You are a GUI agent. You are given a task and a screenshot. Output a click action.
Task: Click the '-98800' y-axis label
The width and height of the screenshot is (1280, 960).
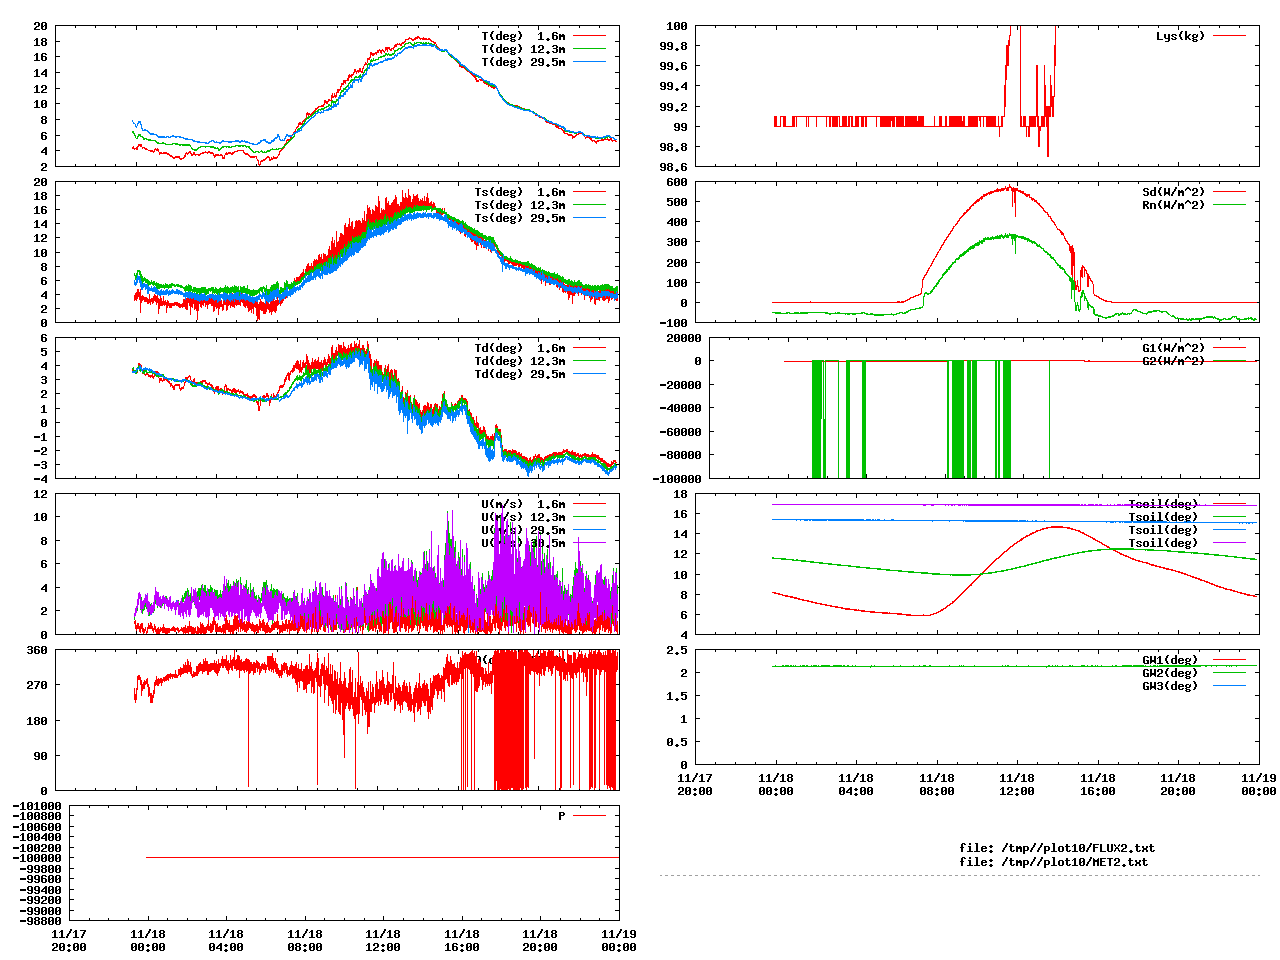point(40,920)
